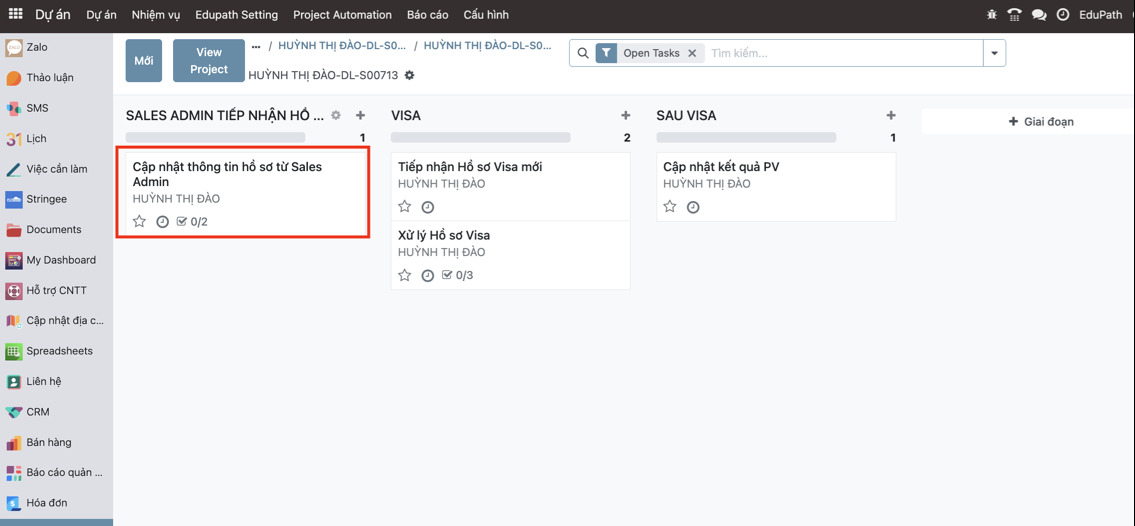This screenshot has width=1135, height=526.
Task: Open the Báo cáo menu
Action: pyautogui.click(x=427, y=14)
